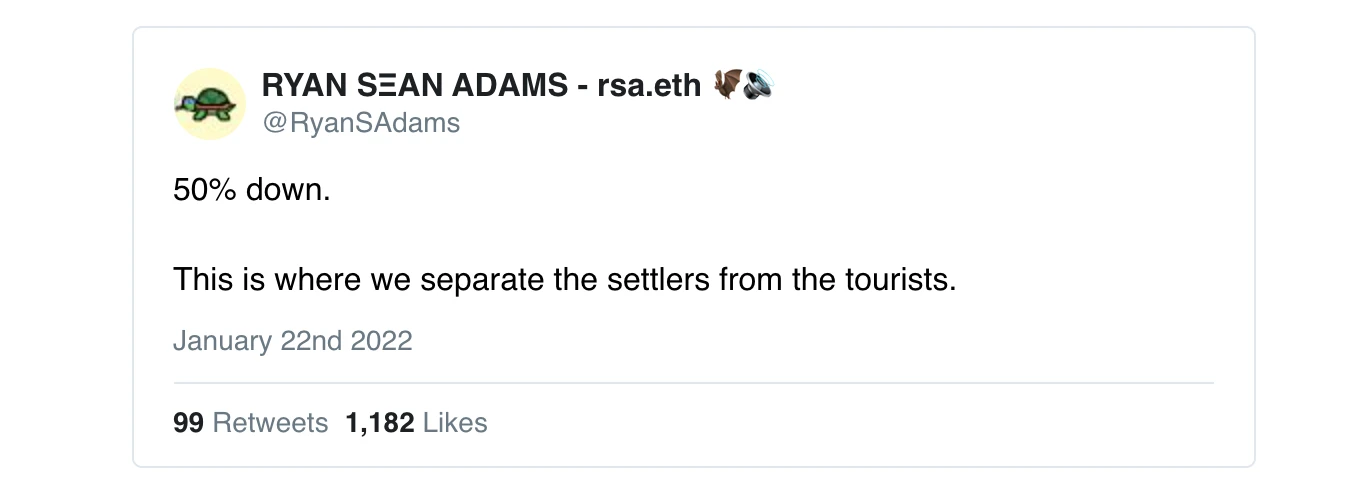1360x490 pixels.
Task: Click the "rsa.eth" part of the name
Action: click(649, 87)
